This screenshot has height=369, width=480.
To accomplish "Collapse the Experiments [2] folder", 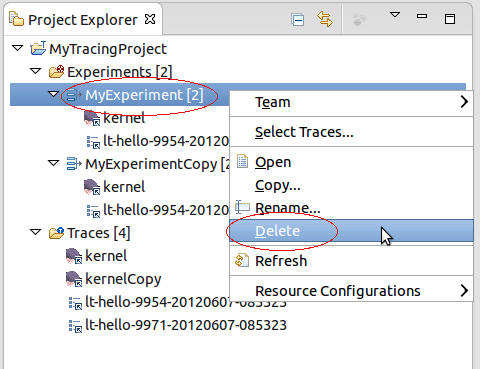I will pos(35,71).
